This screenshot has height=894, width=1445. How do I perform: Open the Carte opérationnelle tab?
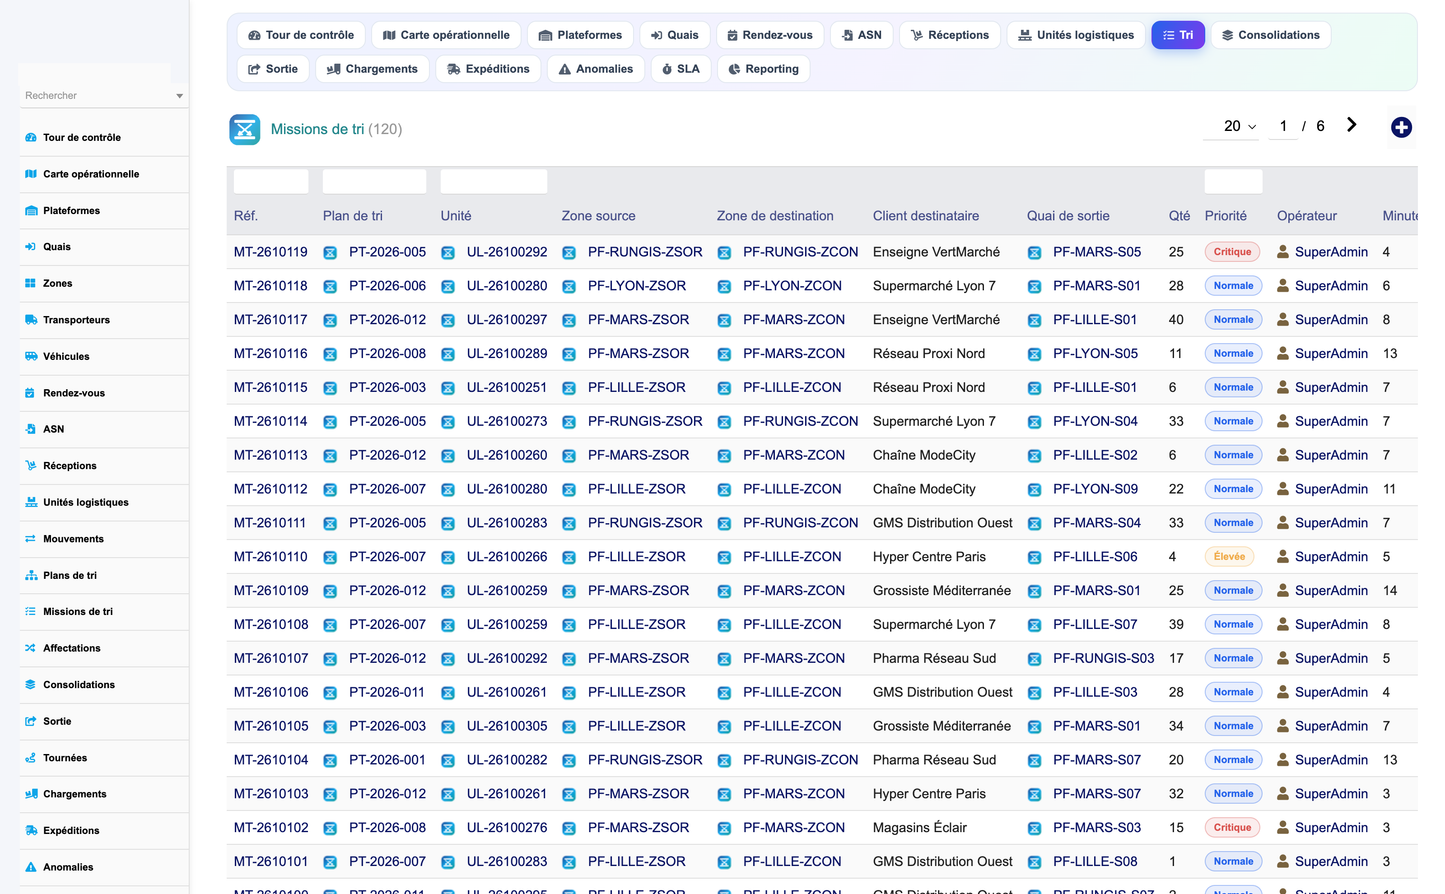click(x=446, y=35)
